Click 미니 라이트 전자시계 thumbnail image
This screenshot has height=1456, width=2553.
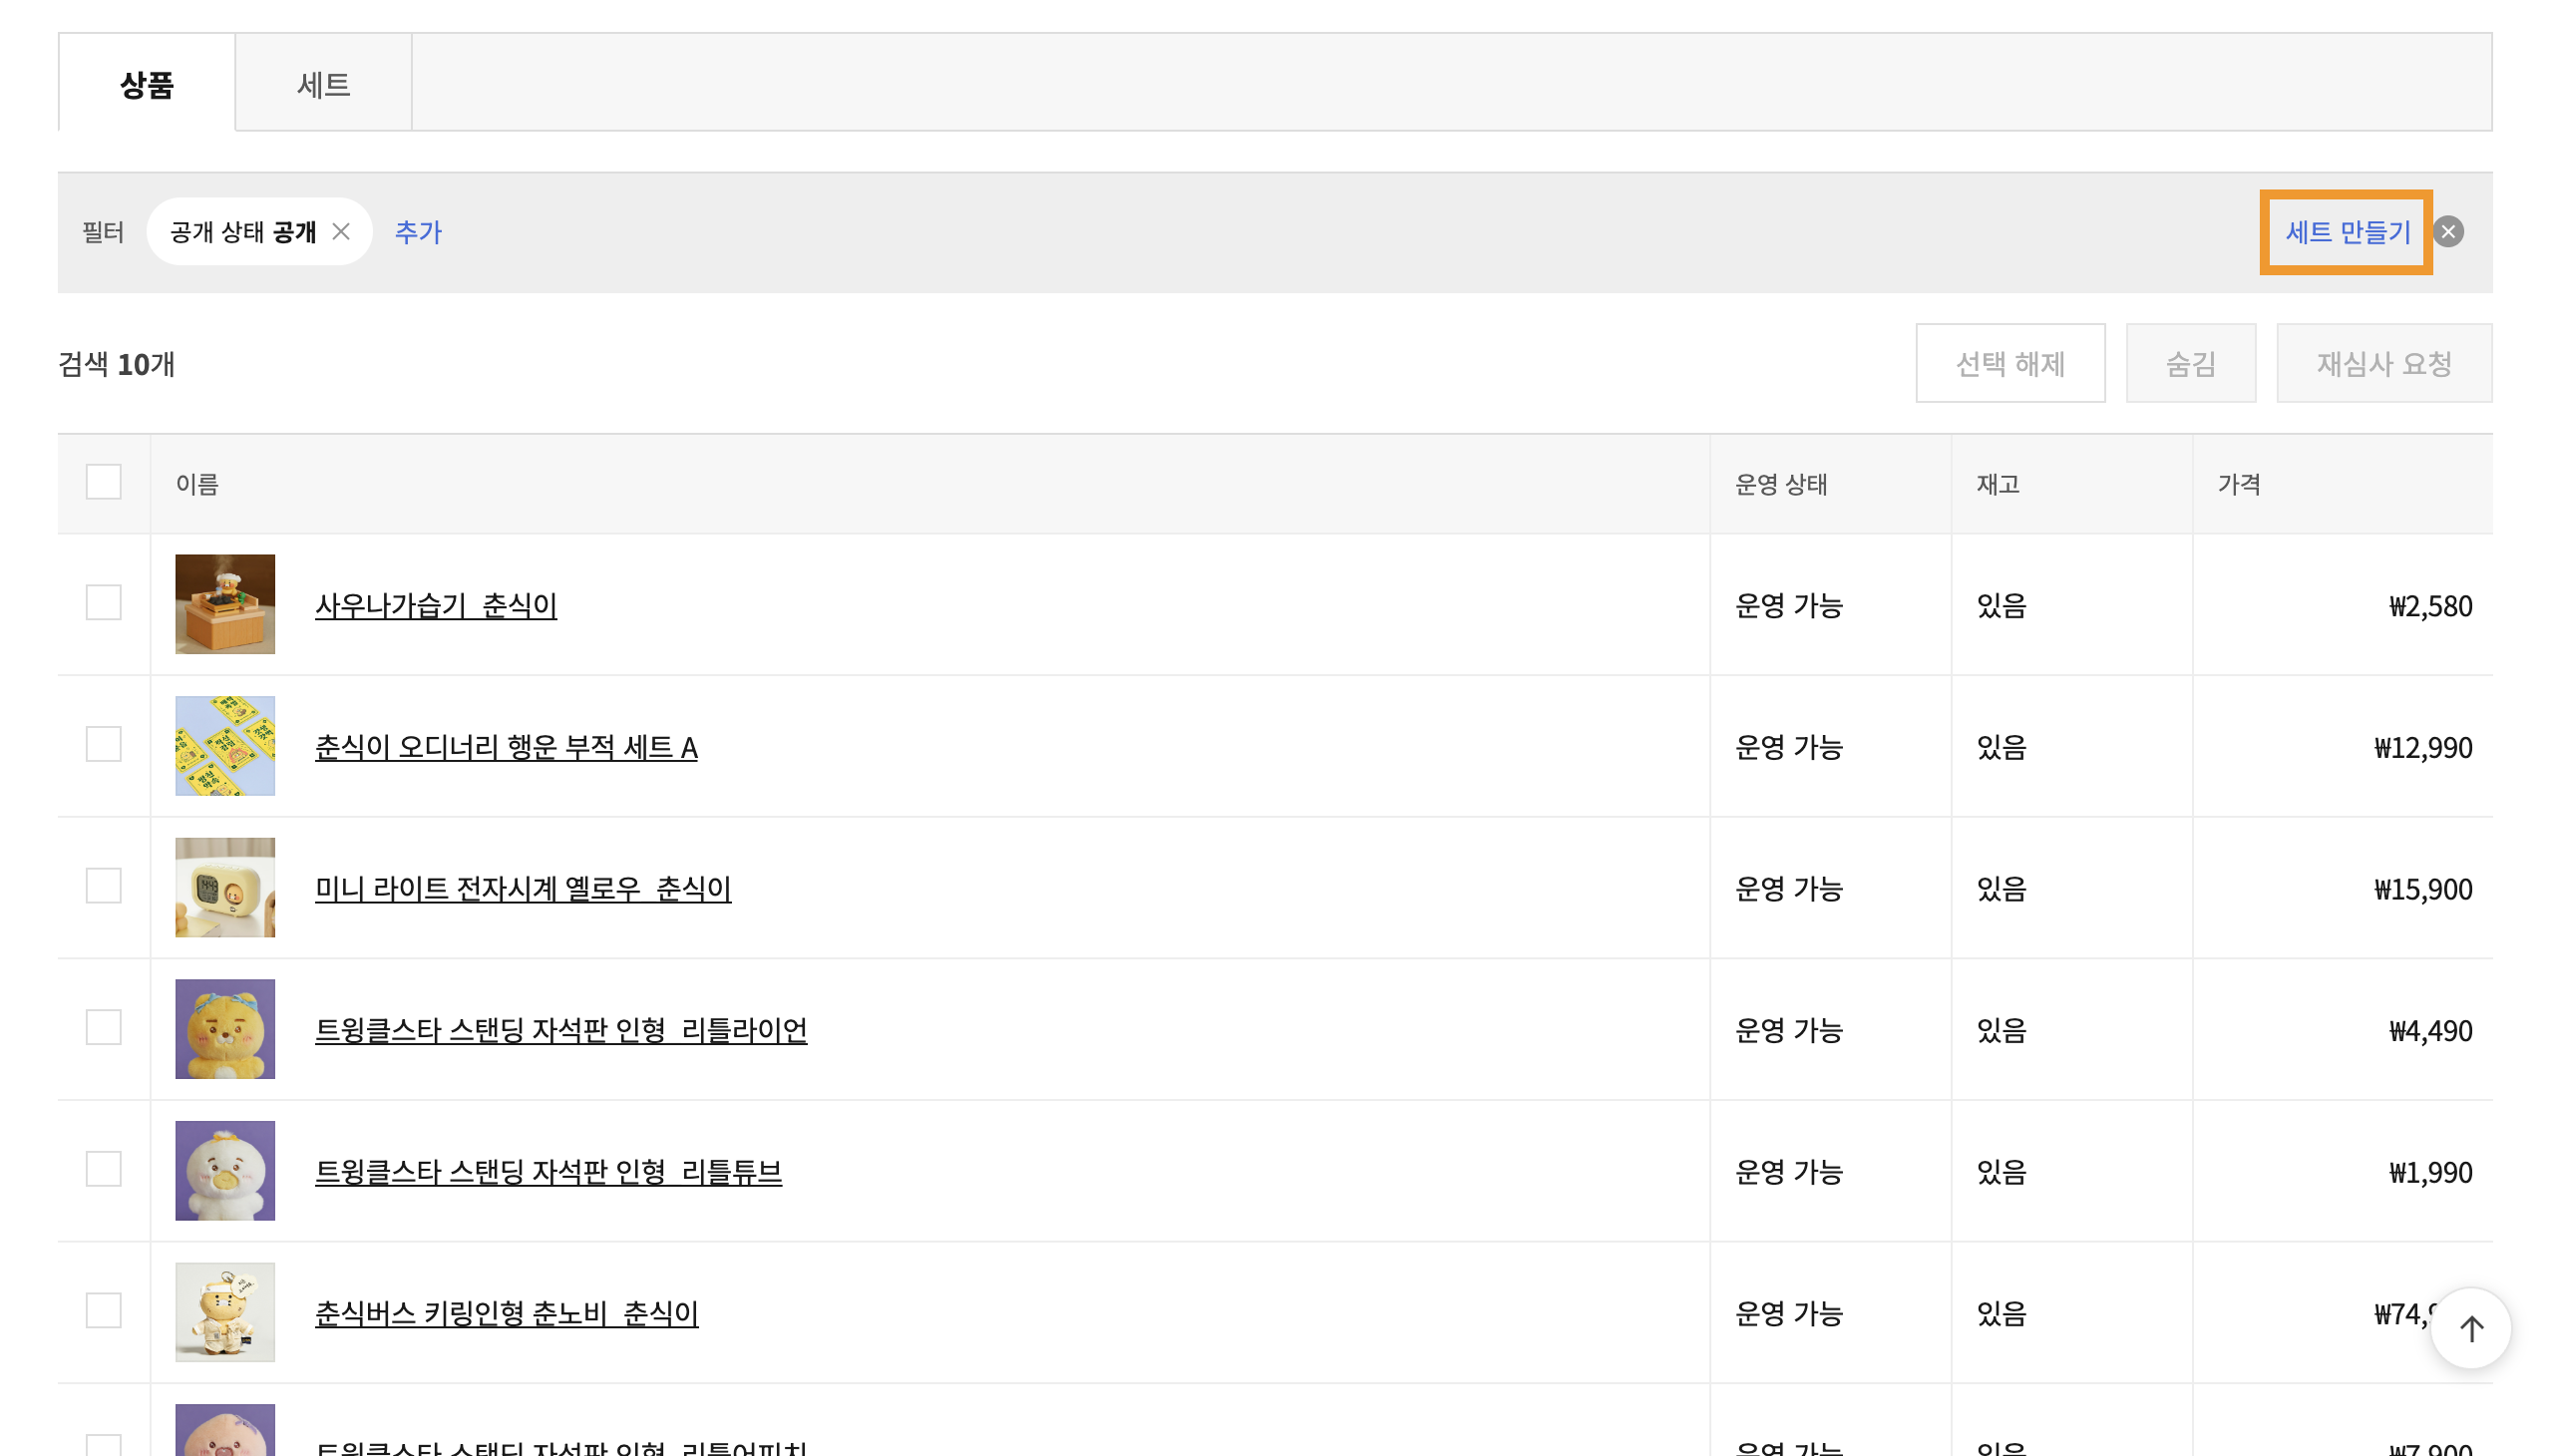[225, 887]
